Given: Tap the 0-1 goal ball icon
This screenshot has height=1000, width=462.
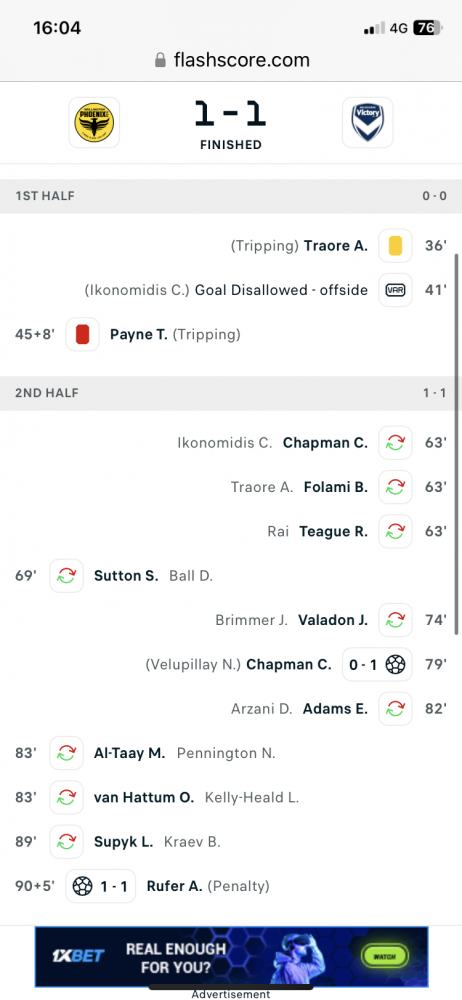Looking at the screenshot, I should [x=396, y=665].
